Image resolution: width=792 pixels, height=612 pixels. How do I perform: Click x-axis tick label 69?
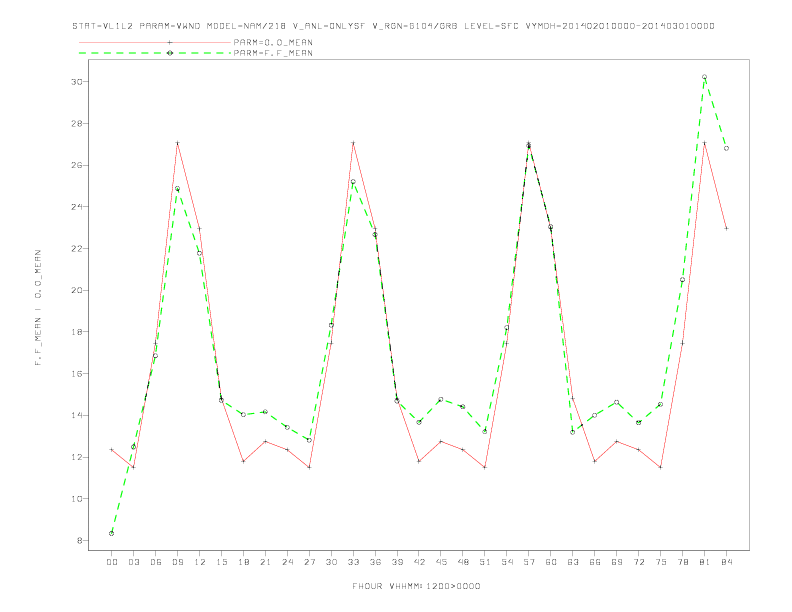(x=617, y=562)
